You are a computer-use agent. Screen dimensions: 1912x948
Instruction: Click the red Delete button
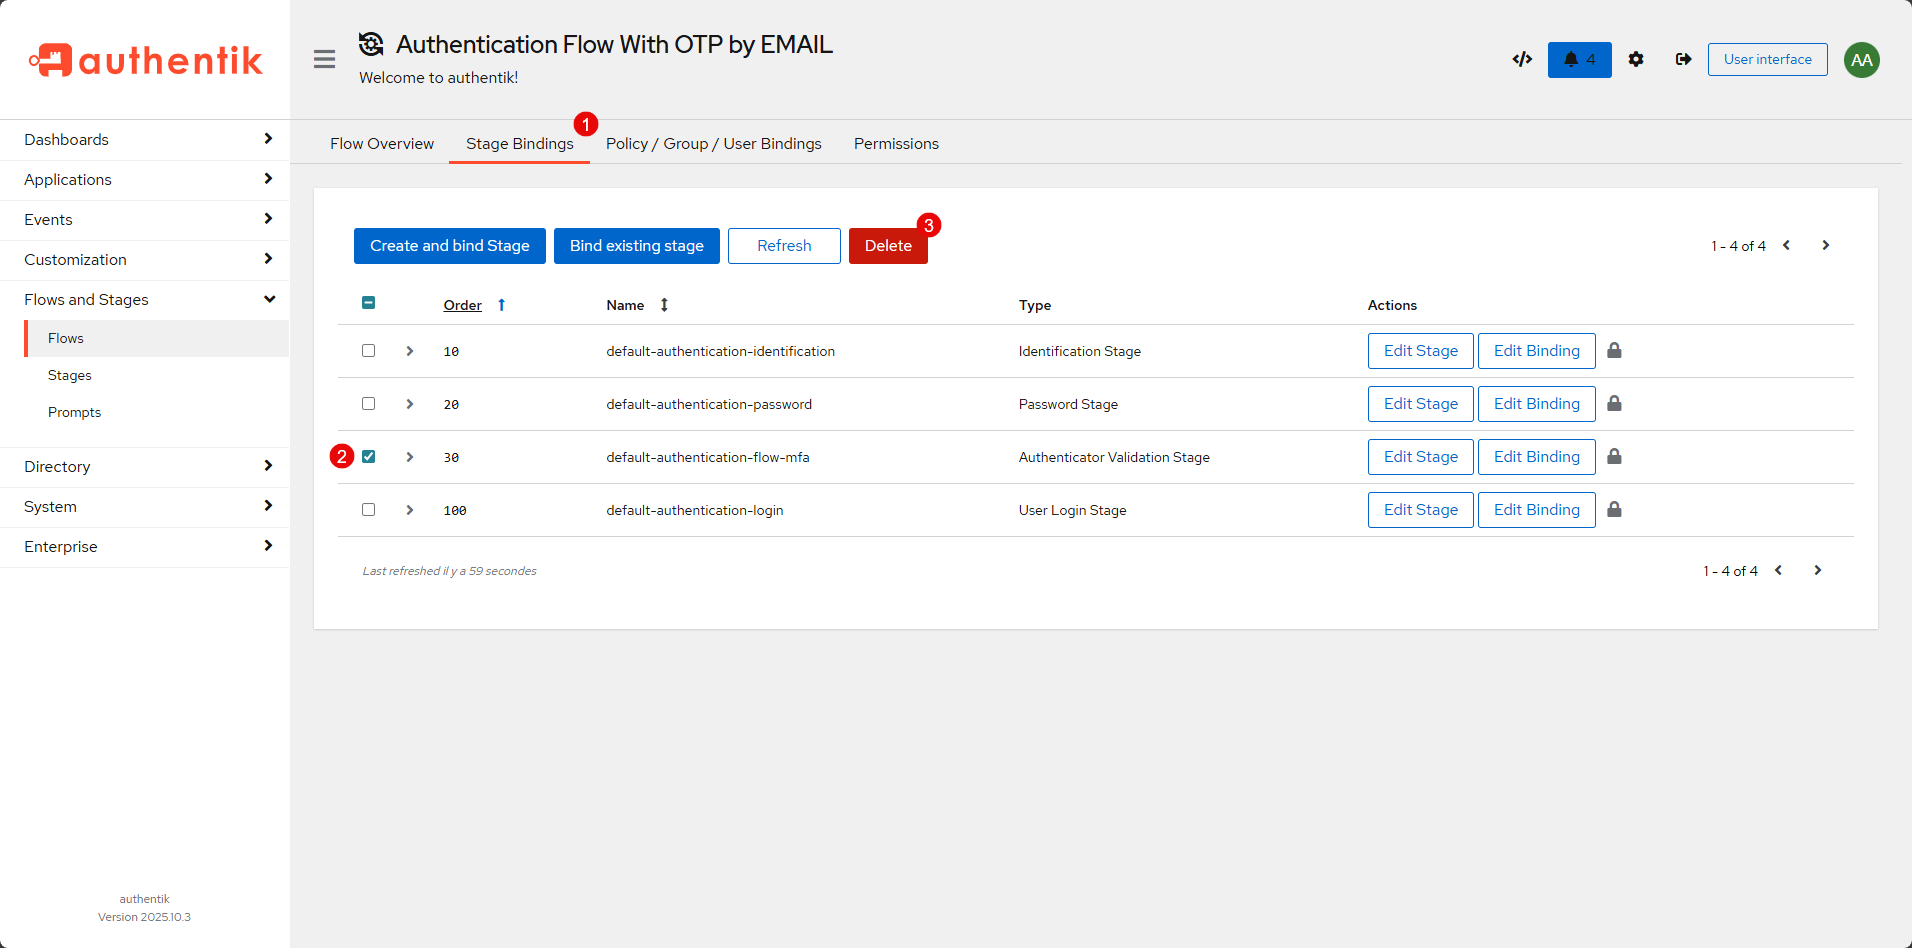[888, 246]
